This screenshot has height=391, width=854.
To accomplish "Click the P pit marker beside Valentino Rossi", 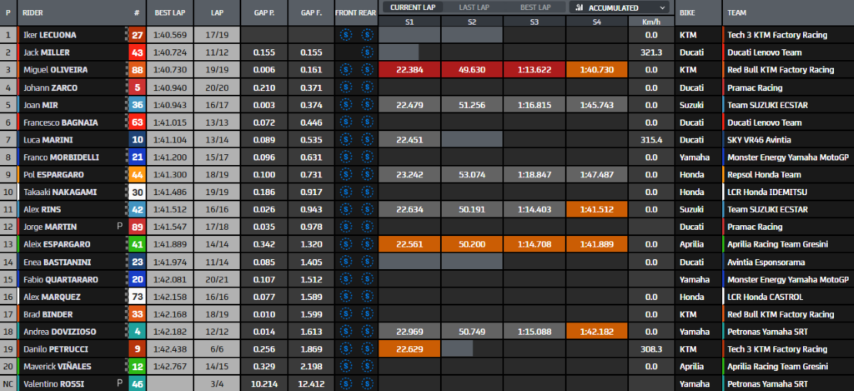I will (x=119, y=383).
